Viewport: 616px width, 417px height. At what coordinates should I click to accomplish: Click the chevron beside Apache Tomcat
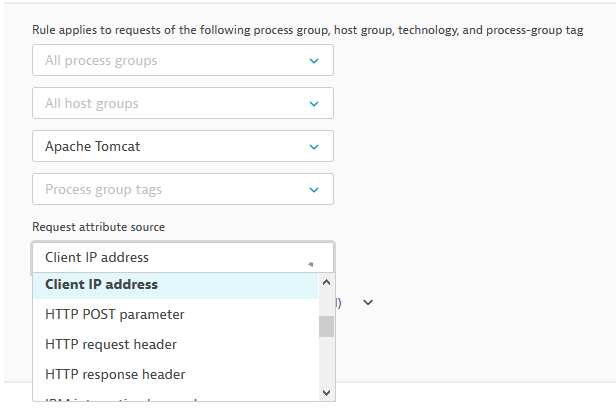coord(314,146)
